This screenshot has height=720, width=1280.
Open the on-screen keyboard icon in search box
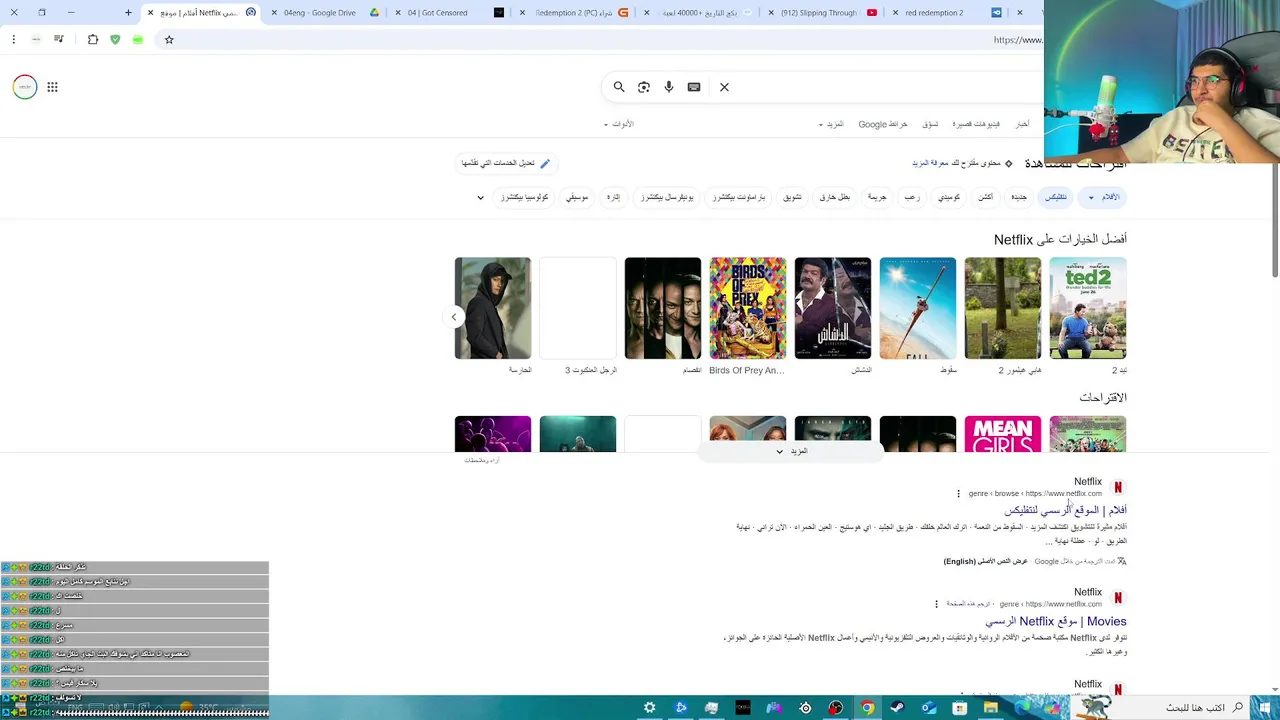coord(694,87)
